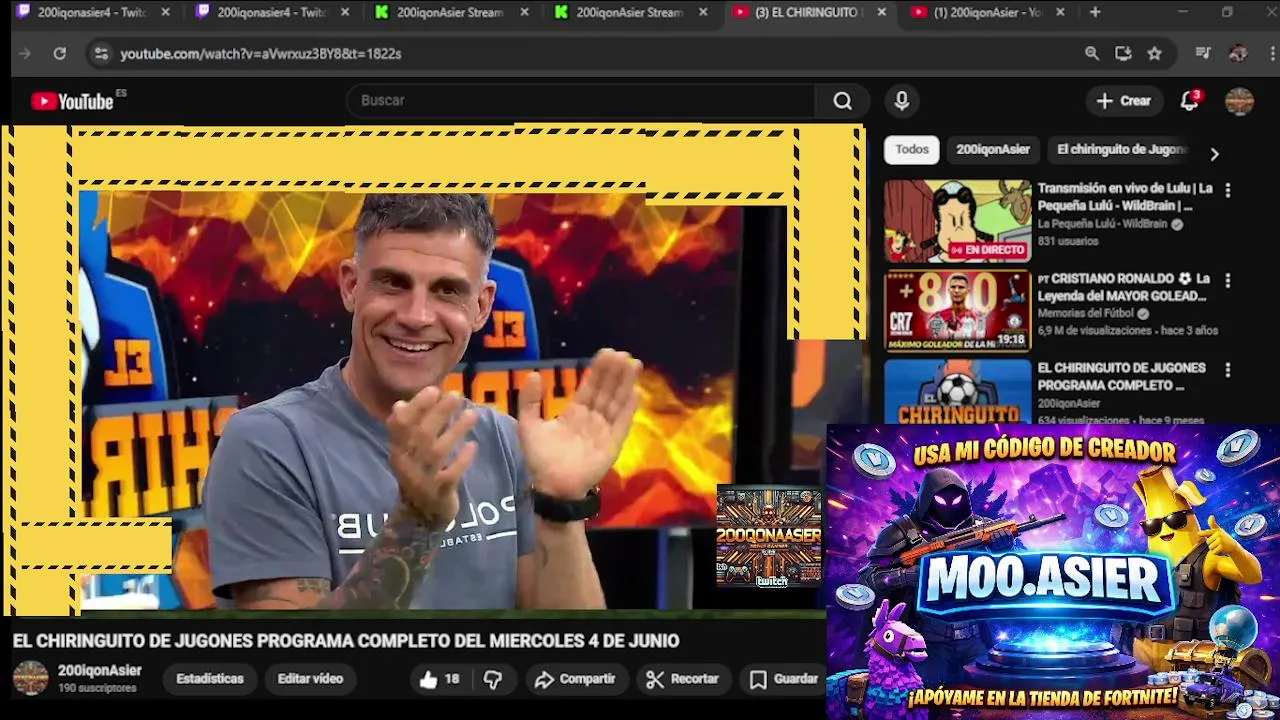
Task: Select the El chiringuito de Jugones chip
Action: [x=1122, y=150]
